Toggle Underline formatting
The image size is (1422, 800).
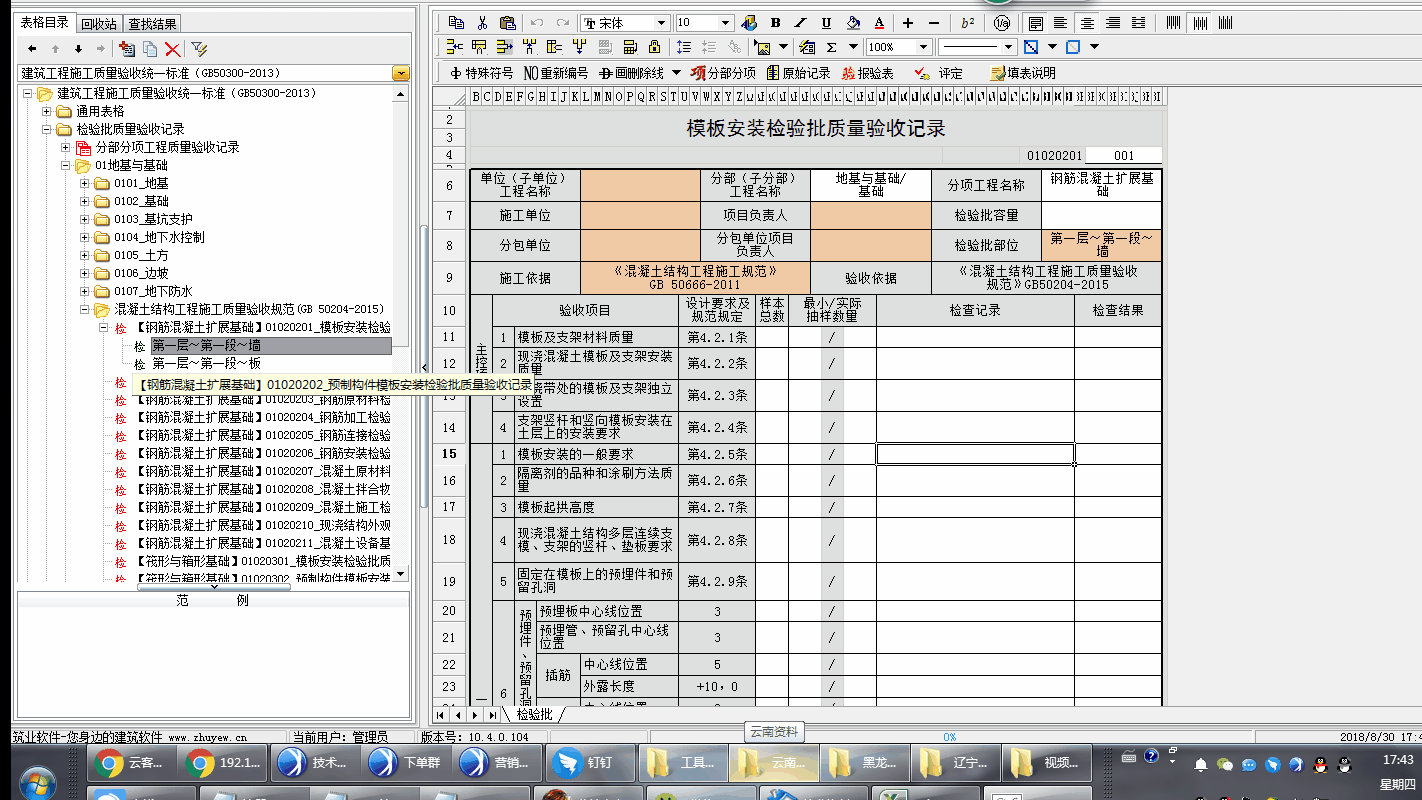[x=826, y=23]
